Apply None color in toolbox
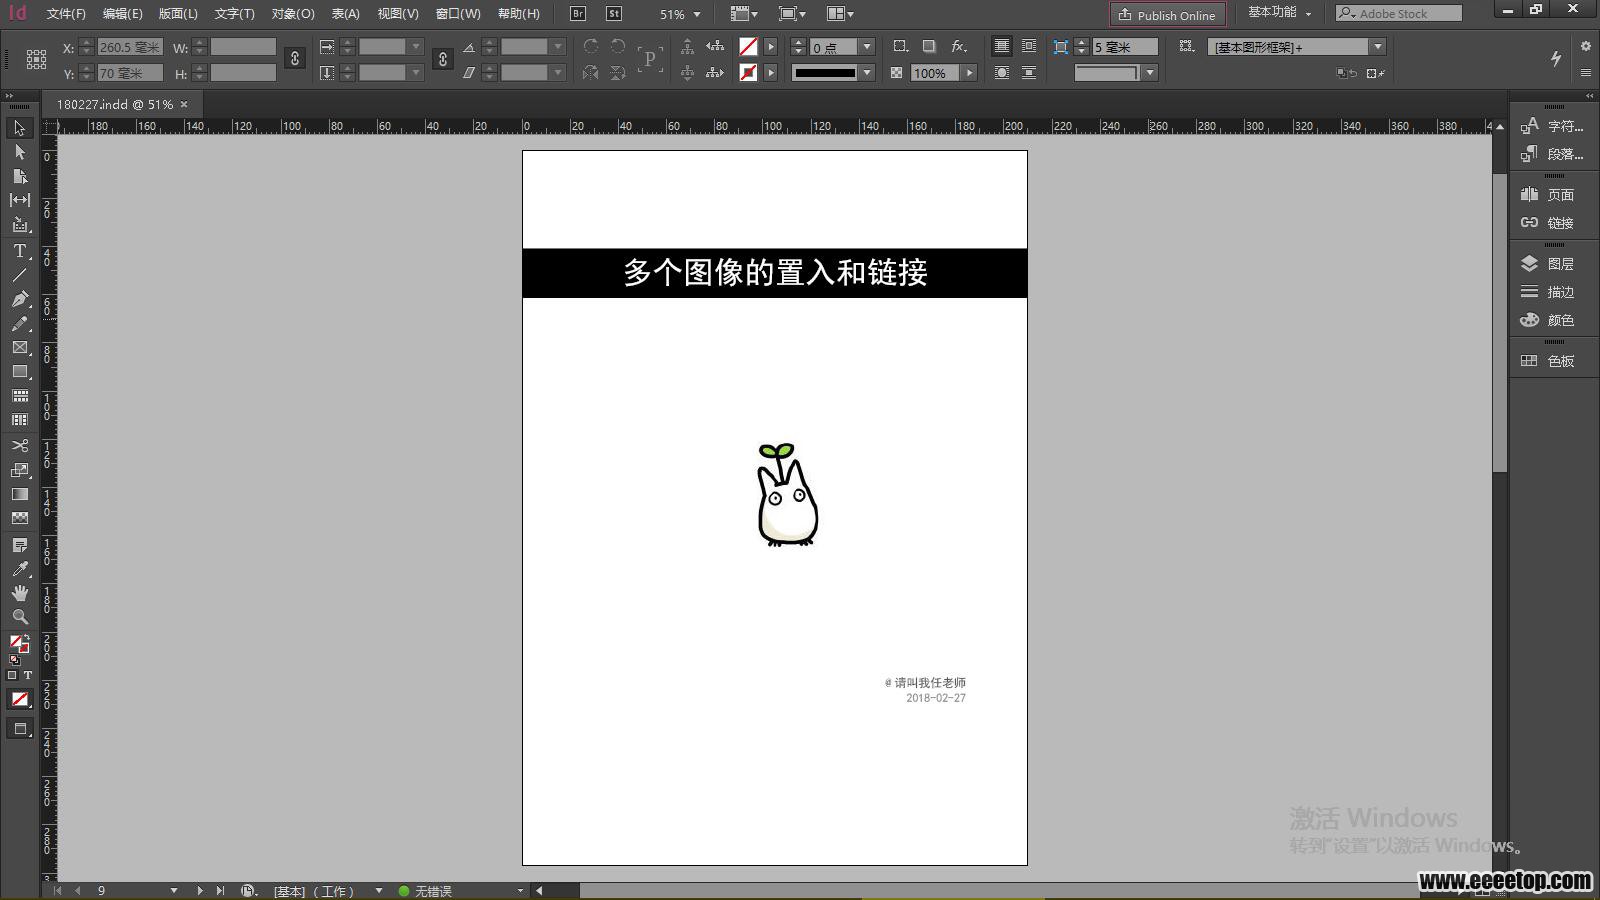This screenshot has width=1600, height=900. (19, 699)
